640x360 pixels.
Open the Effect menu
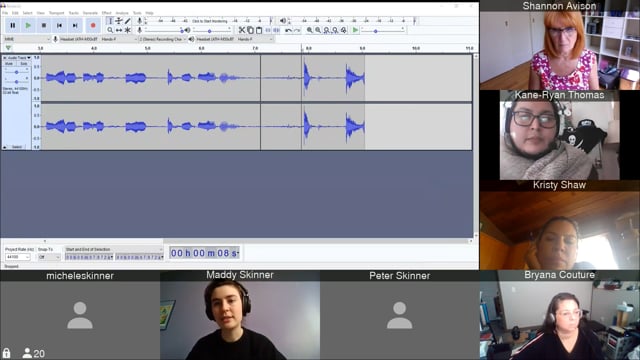106,13
